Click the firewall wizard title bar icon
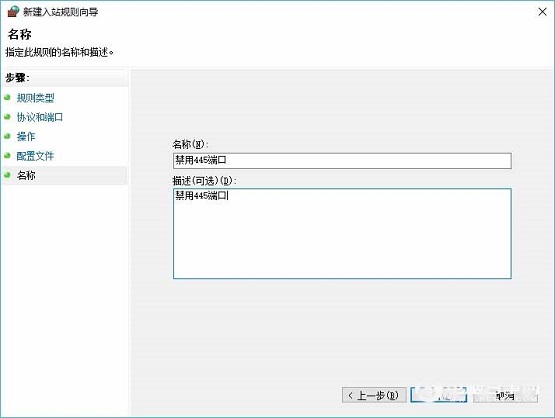 13,11
